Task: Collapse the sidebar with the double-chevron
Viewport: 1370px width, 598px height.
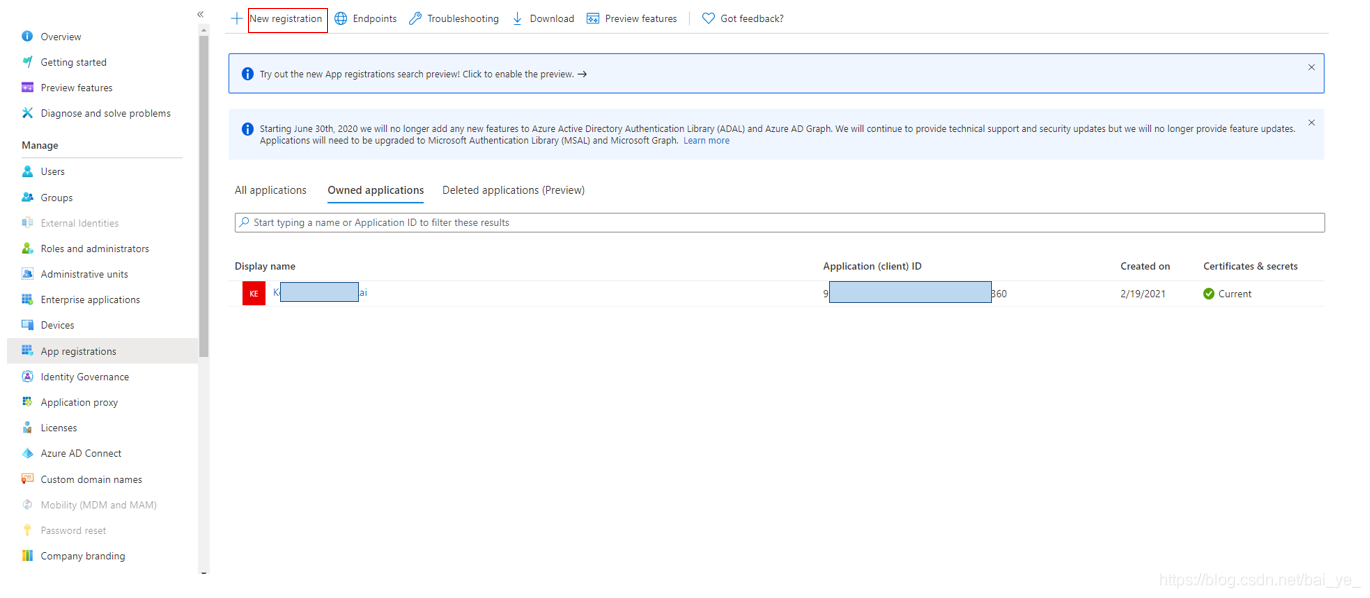Action: click(200, 14)
